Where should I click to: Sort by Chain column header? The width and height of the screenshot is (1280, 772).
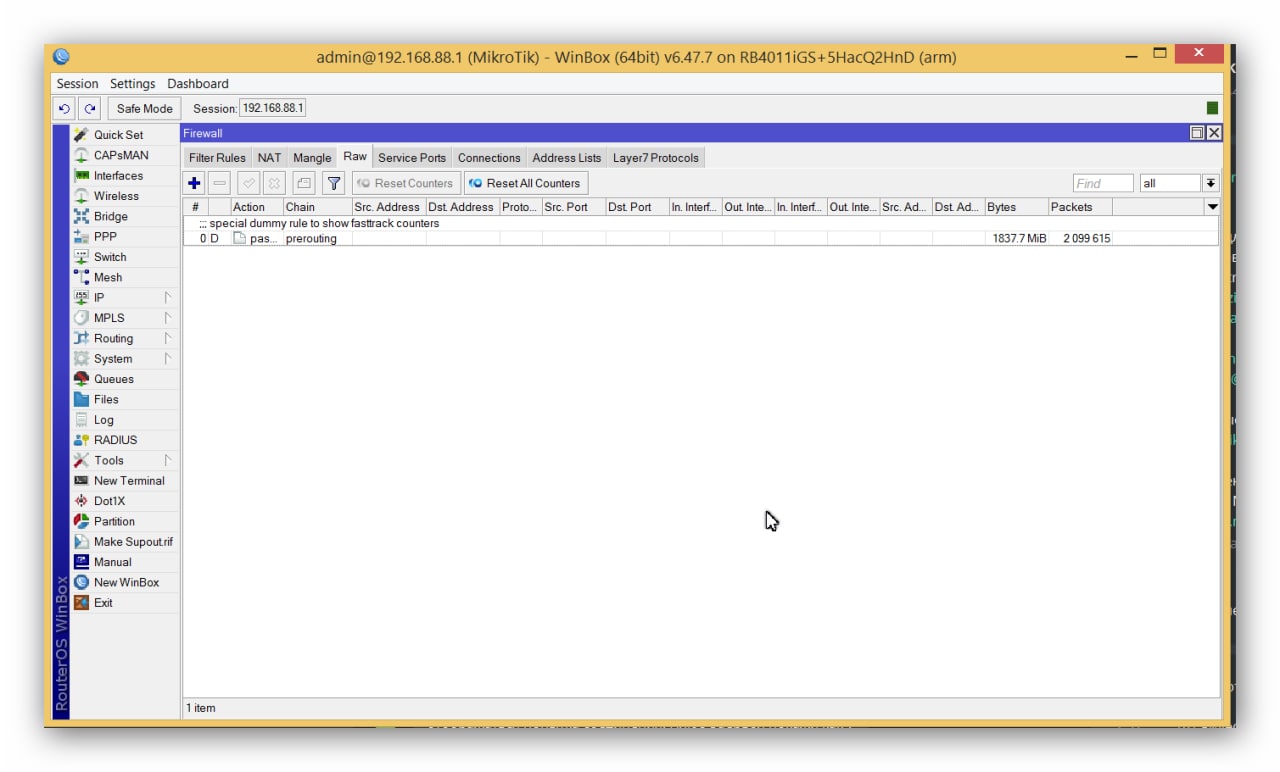317,207
